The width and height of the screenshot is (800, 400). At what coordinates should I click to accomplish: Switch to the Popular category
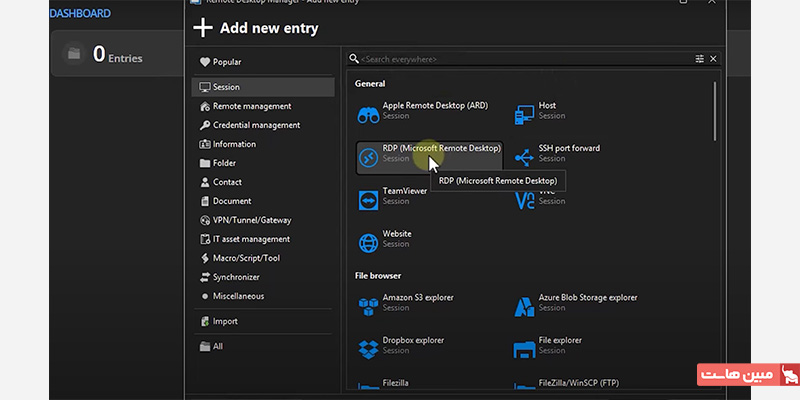tap(226, 62)
